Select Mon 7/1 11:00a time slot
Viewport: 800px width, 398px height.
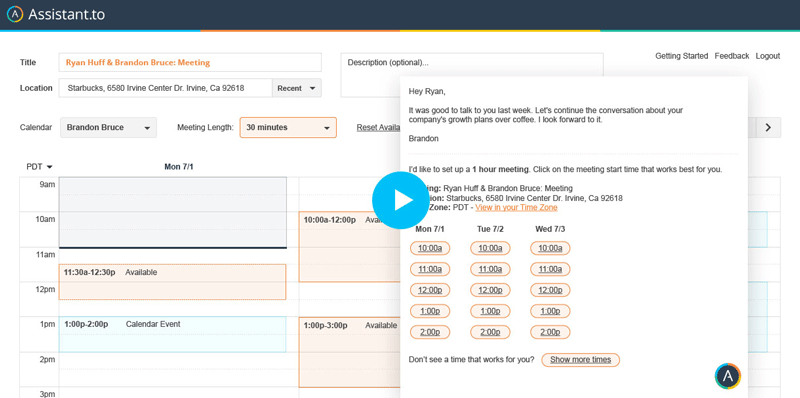click(430, 269)
